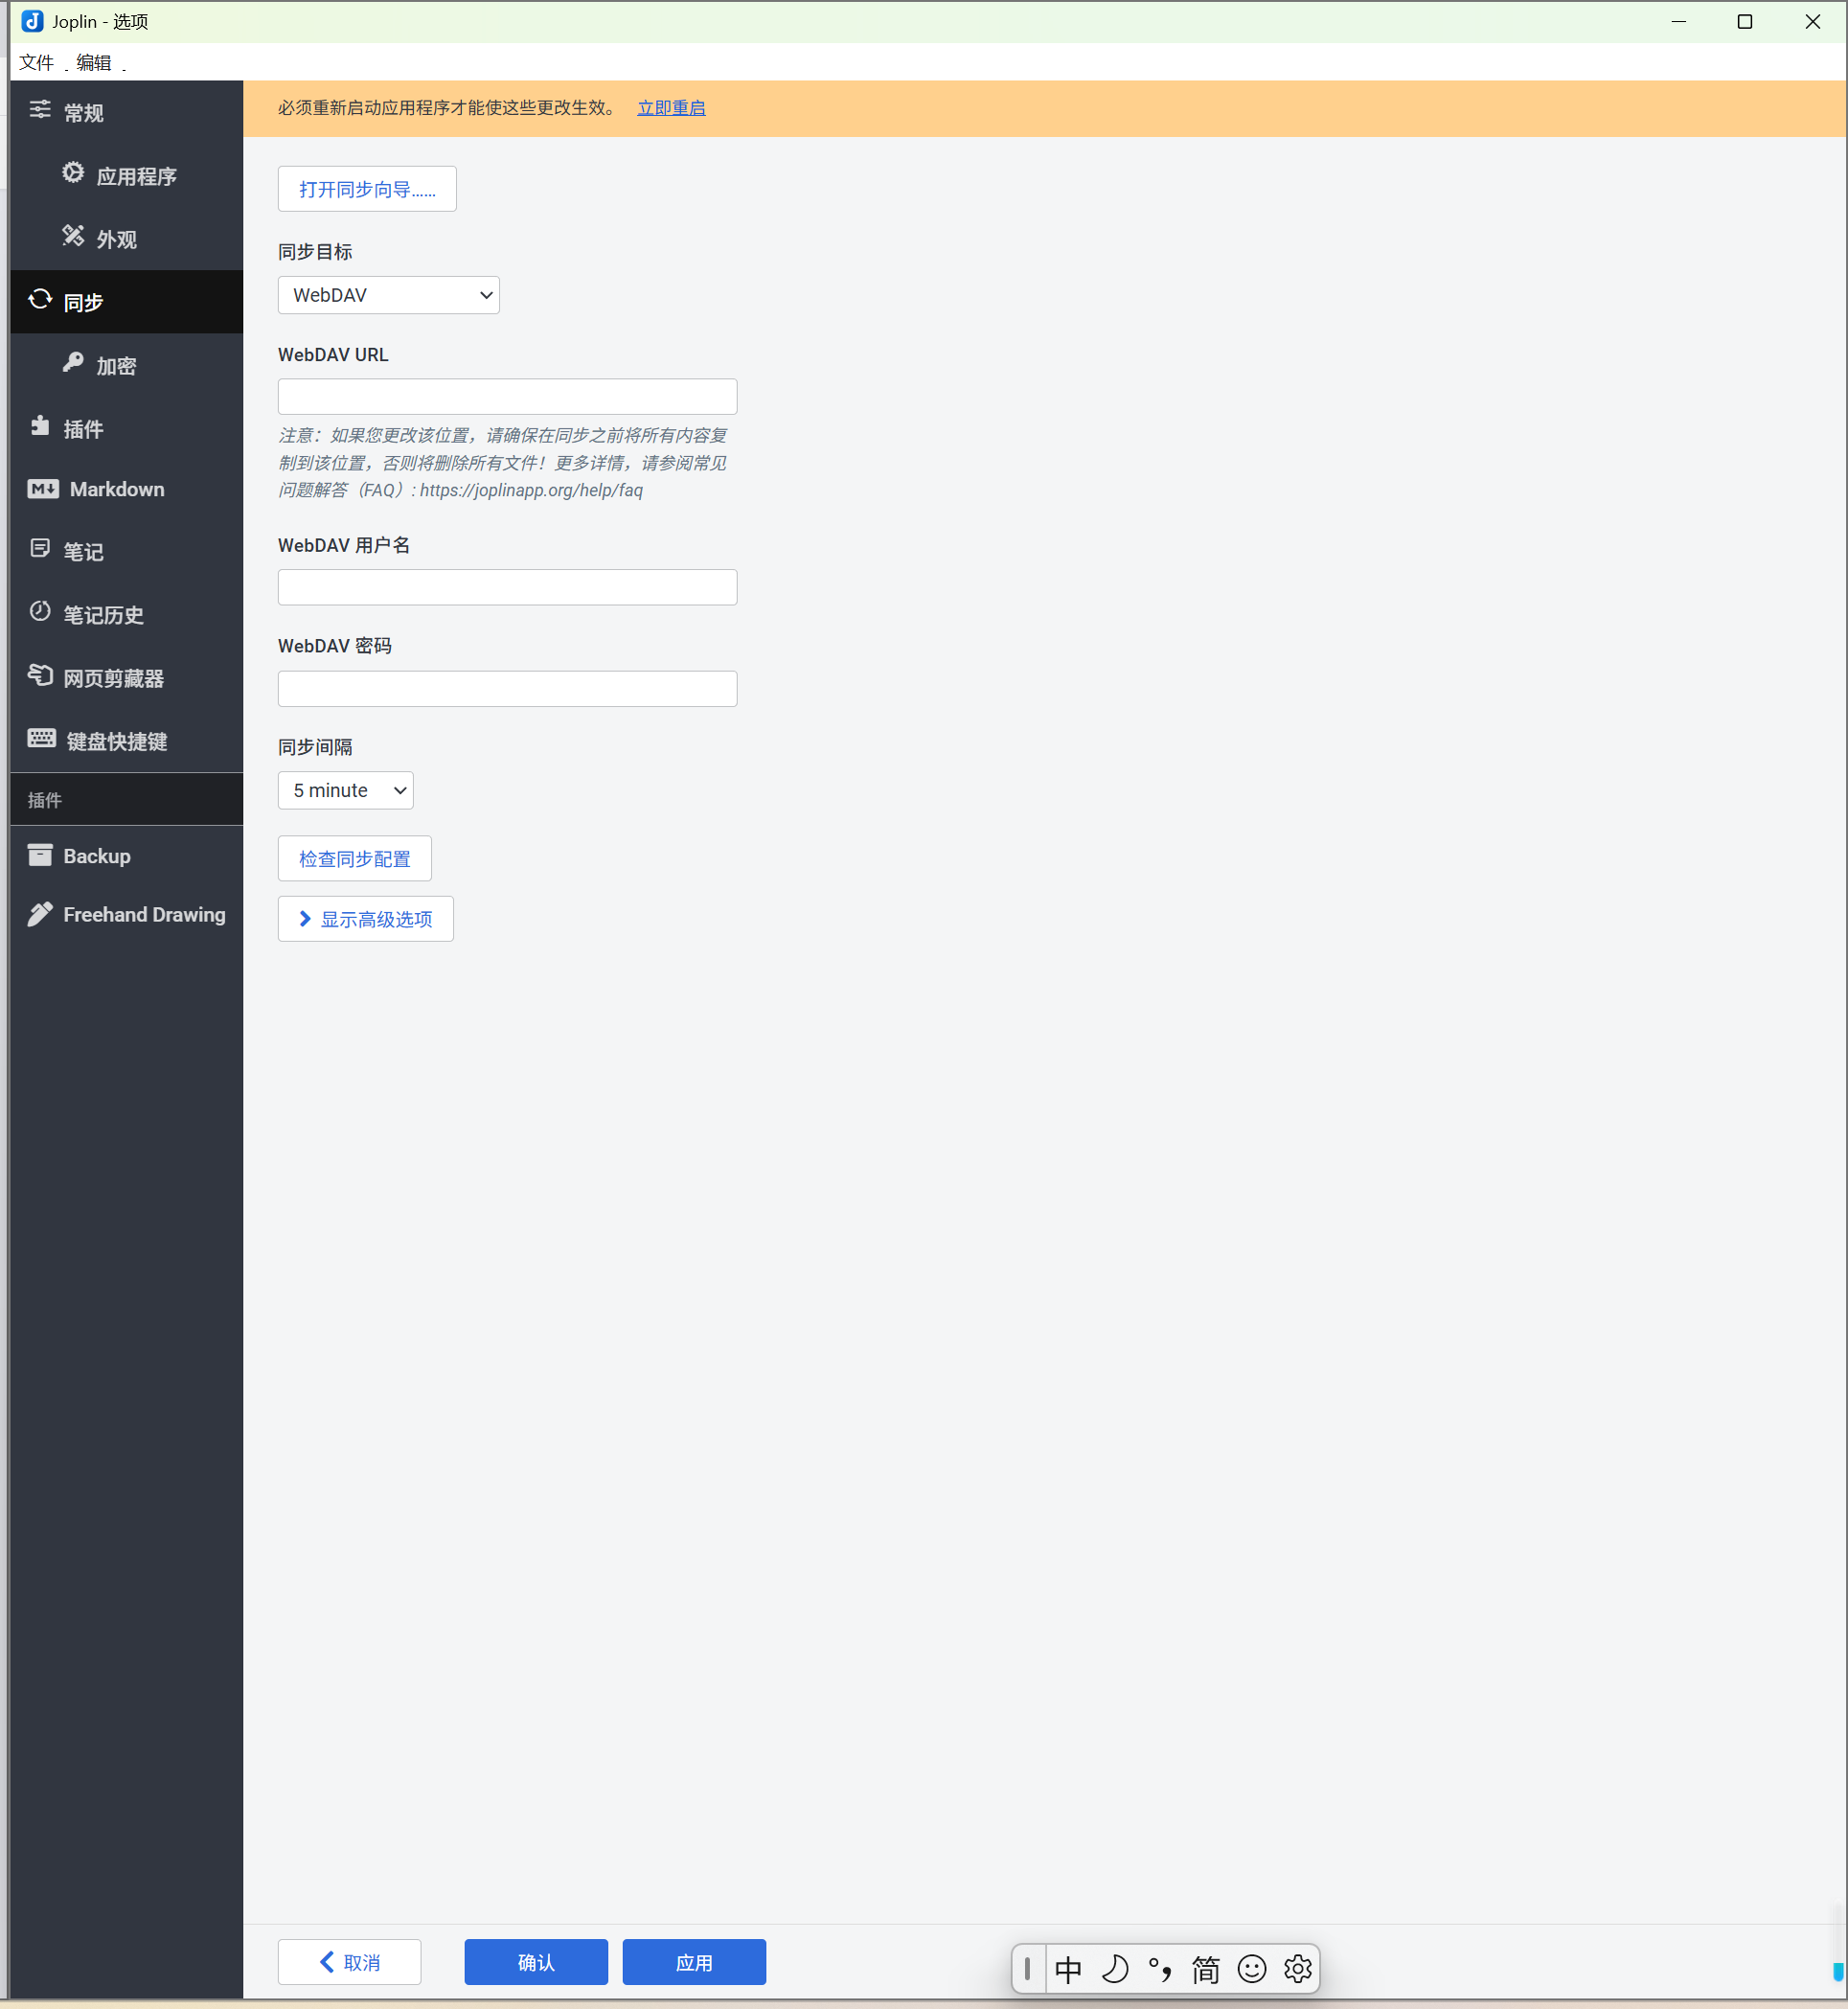Open the 外观 settings section
This screenshot has height=2009, width=1848.
(127, 238)
